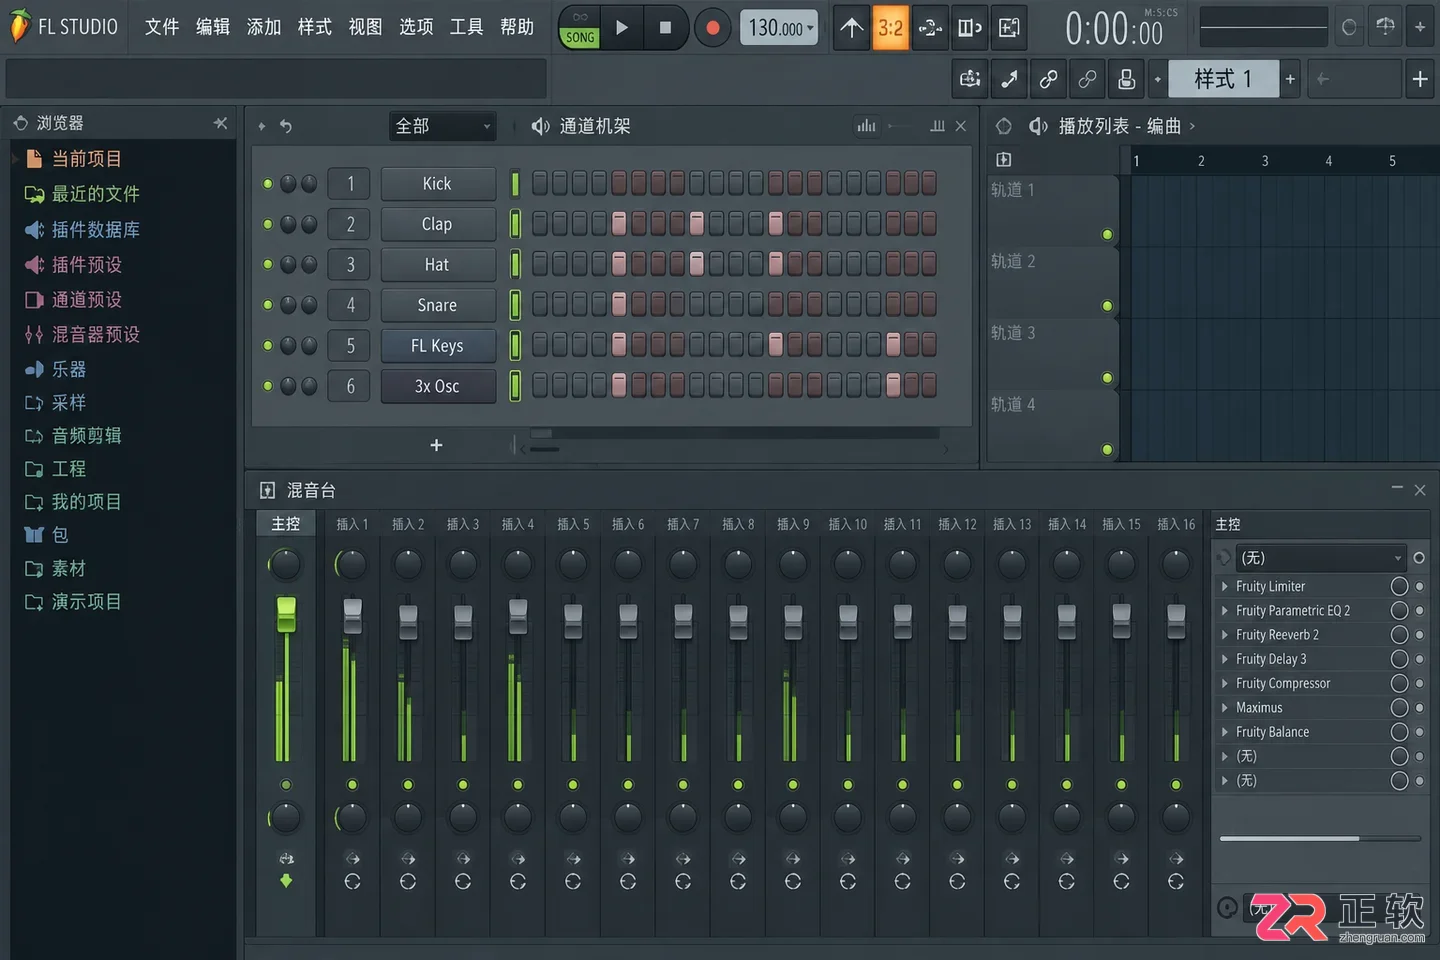Arm the record button
The width and height of the screenshot is (1440, 960).
tap(712, 28)
